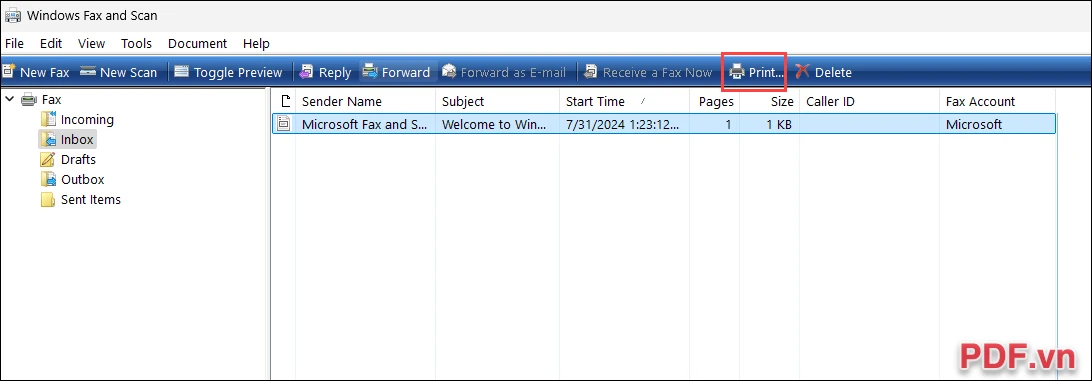The width and height of the screenshot is (1092, 381).
Task: Open the View menu
Action: pos(91,43)
